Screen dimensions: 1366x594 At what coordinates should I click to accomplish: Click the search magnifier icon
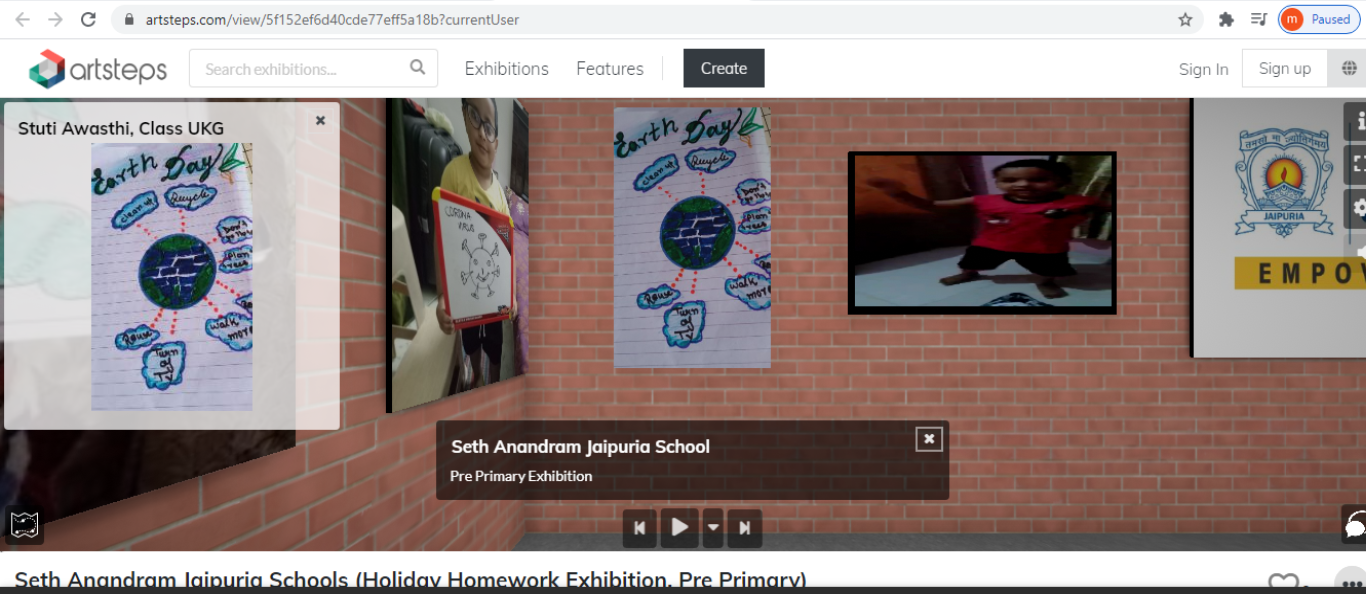click(x=418, y=68)
